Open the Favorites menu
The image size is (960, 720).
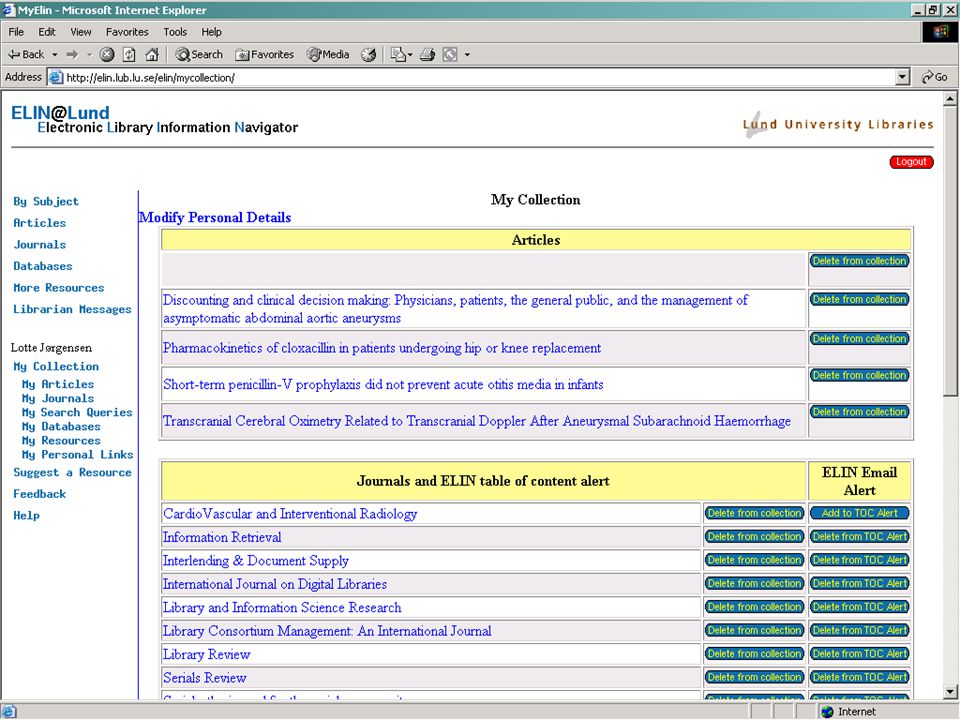127,32
